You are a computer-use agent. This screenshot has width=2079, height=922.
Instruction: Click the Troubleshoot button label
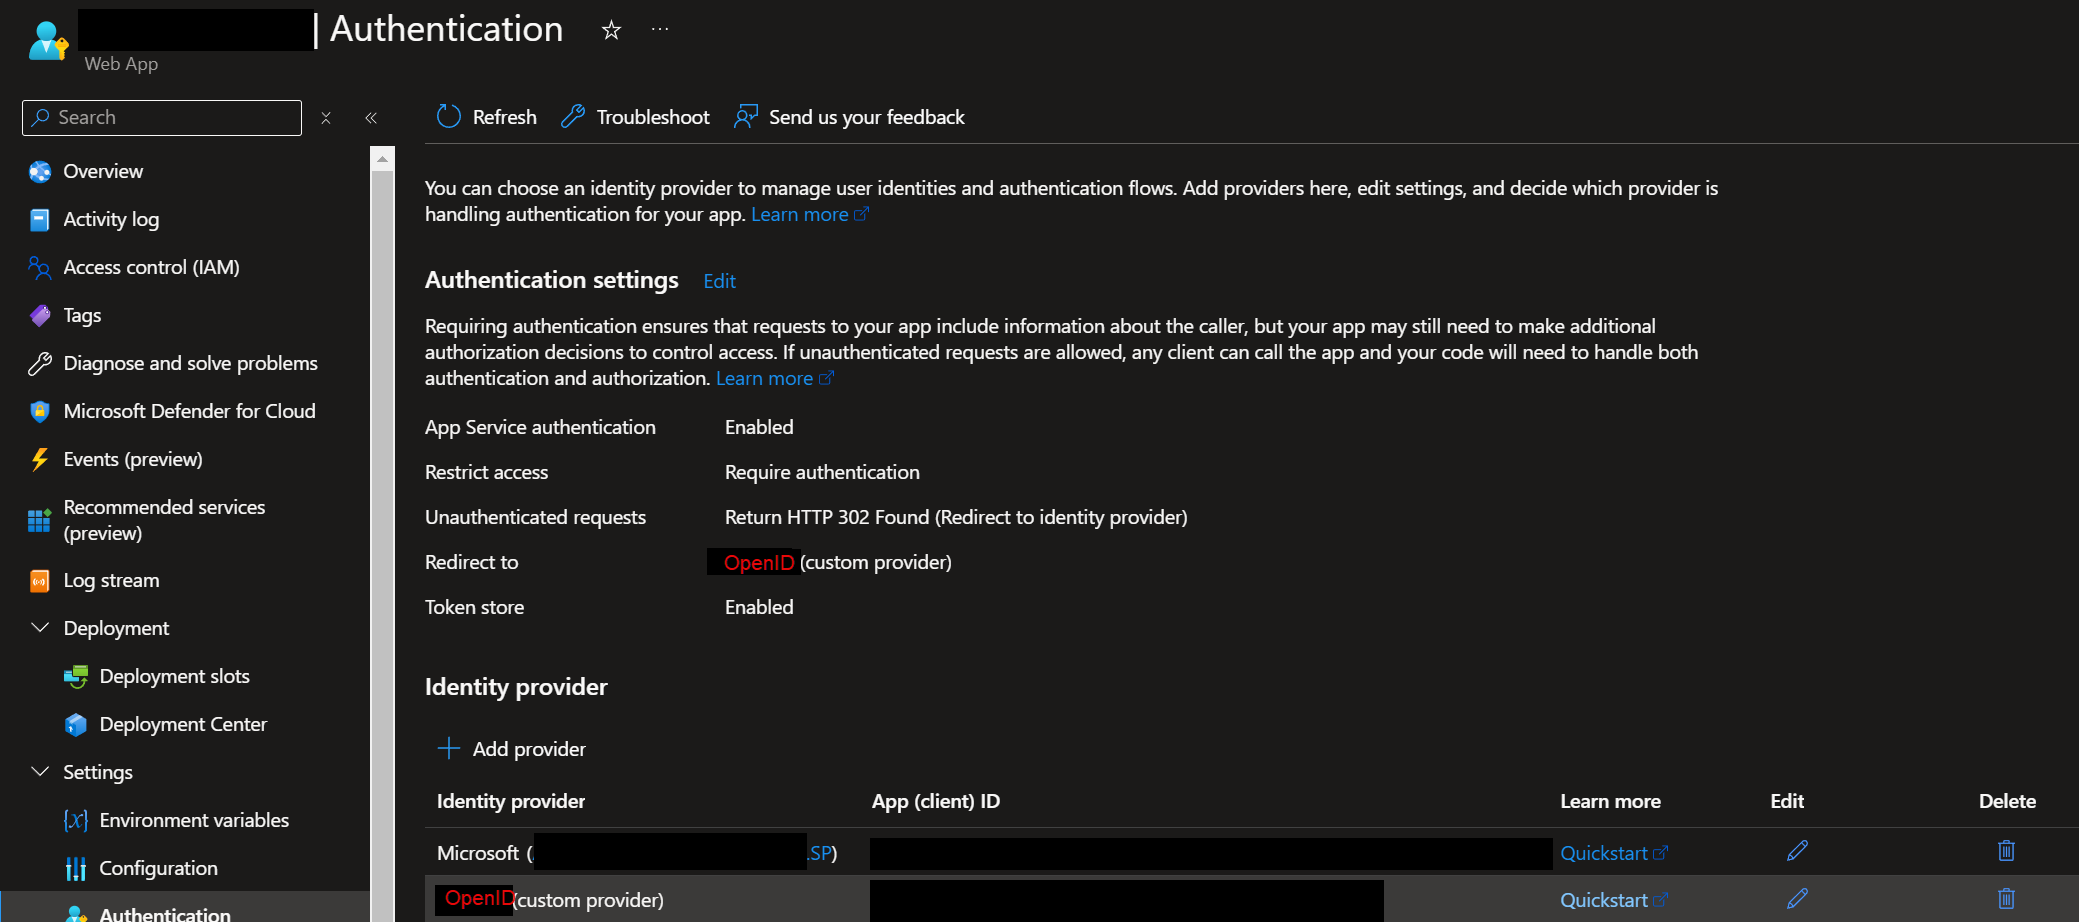[653, 118]
